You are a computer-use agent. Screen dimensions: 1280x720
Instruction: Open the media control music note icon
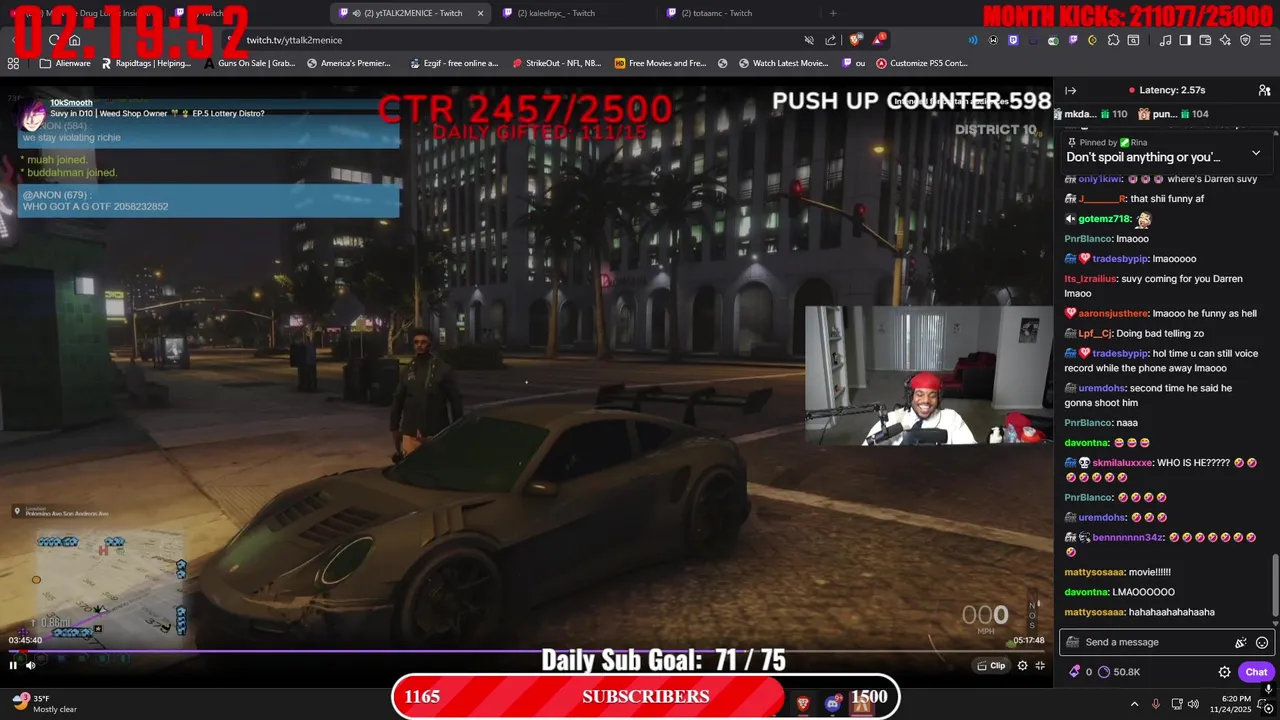[1165, 40]
